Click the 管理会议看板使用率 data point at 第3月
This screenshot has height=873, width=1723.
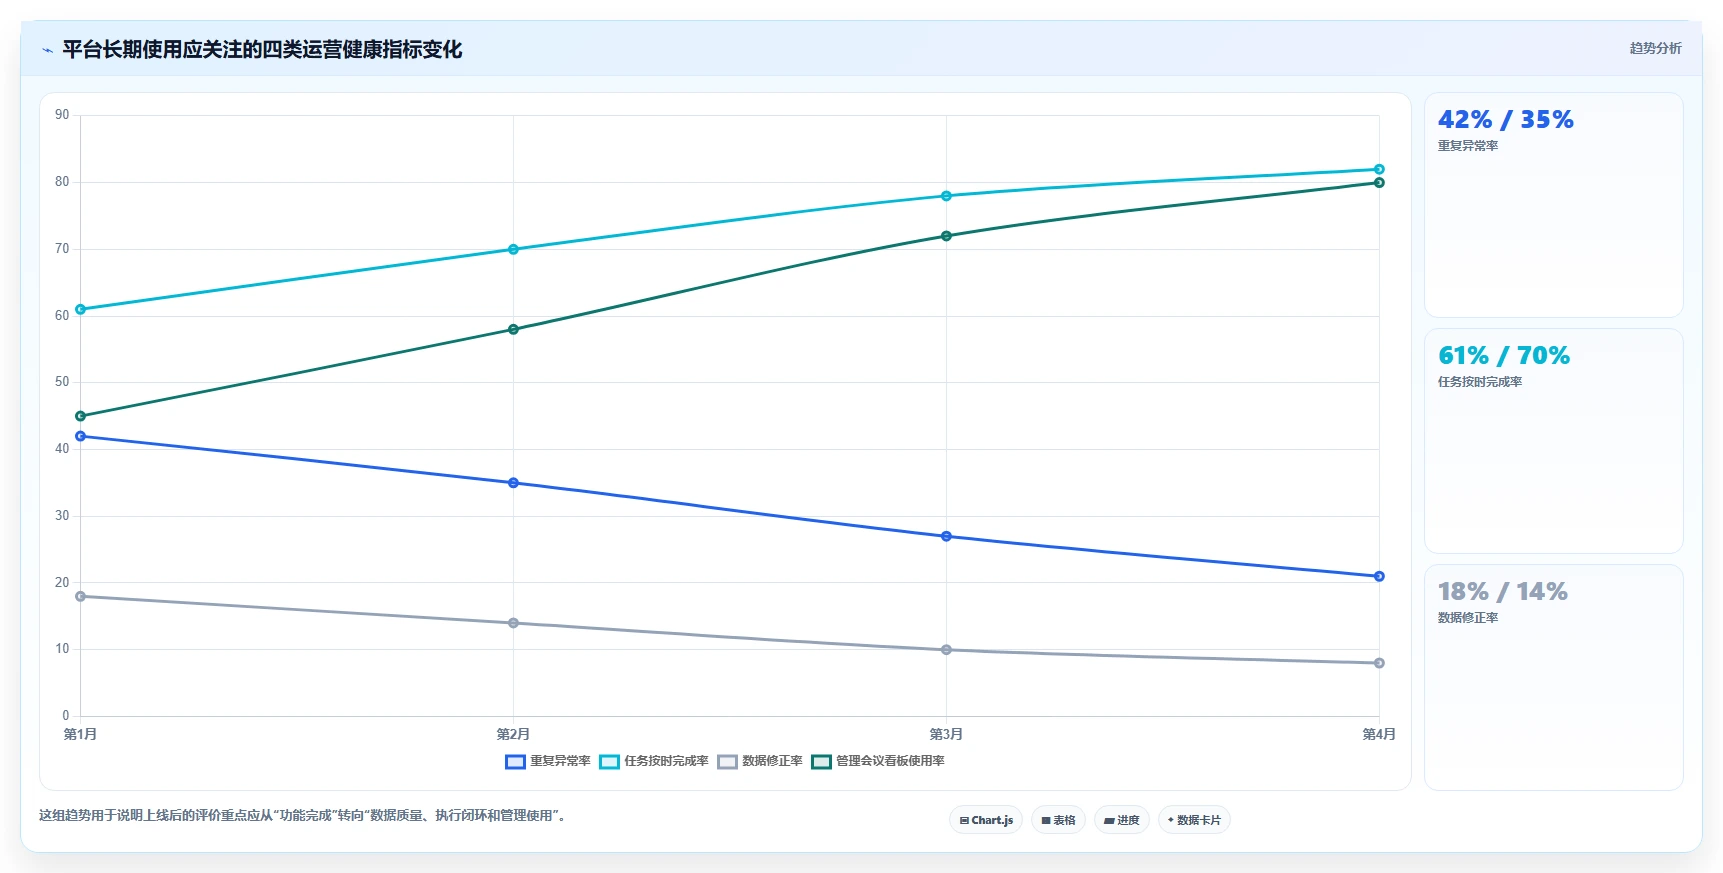(946, 236)
